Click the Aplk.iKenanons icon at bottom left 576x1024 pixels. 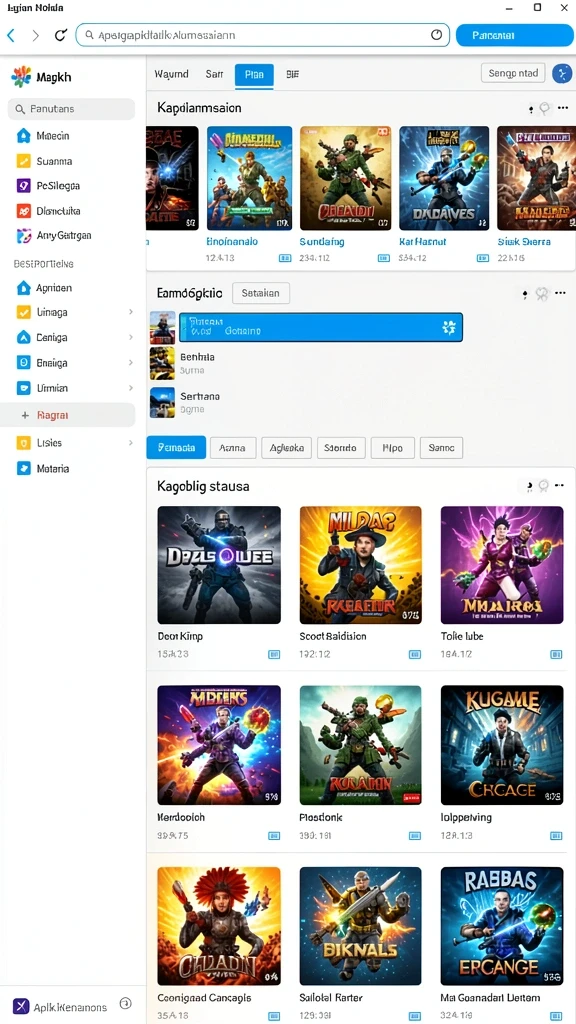point(22,1005)
